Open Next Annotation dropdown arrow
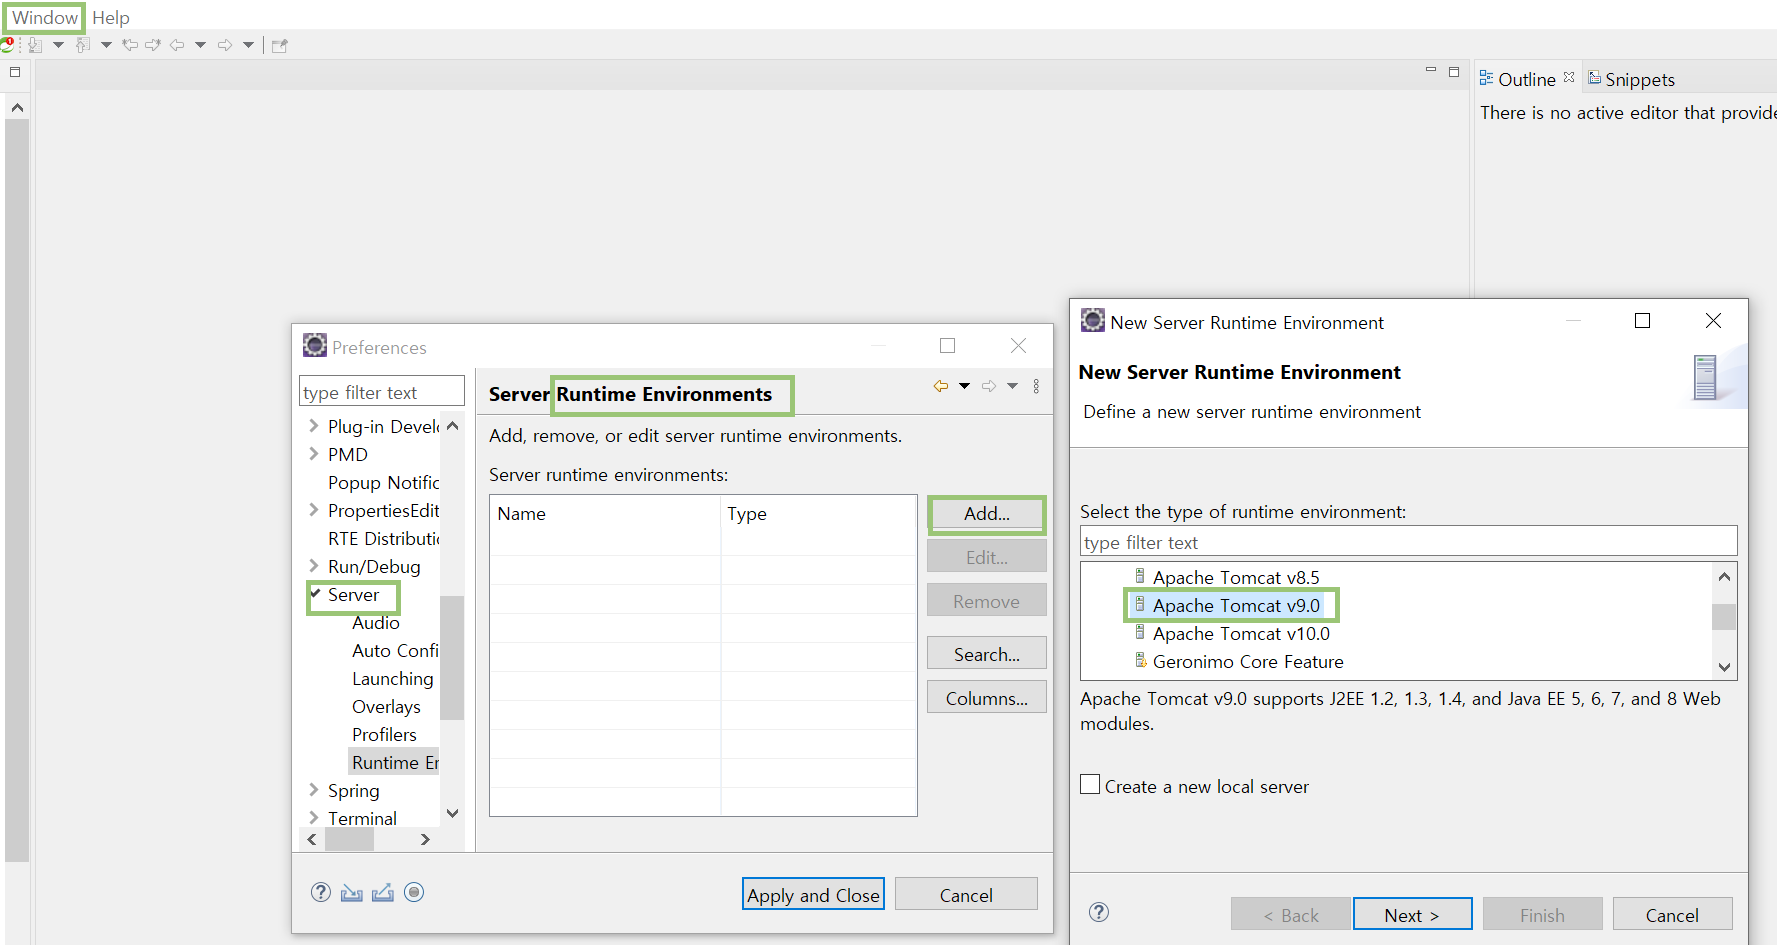This screenshot has height=945, width=1777. (x=58, y=45)
